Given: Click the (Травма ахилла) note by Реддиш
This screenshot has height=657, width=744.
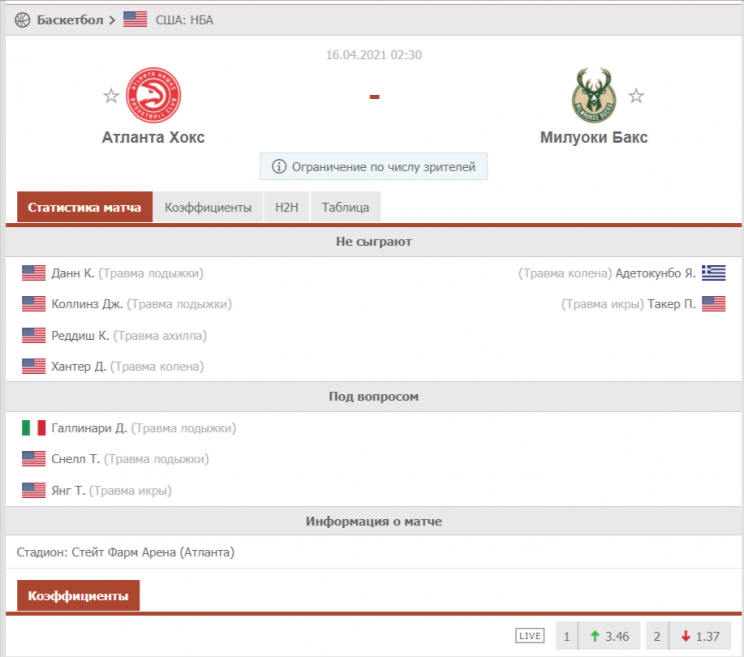Looking at the screenshot, I should (x=160, y=335).
